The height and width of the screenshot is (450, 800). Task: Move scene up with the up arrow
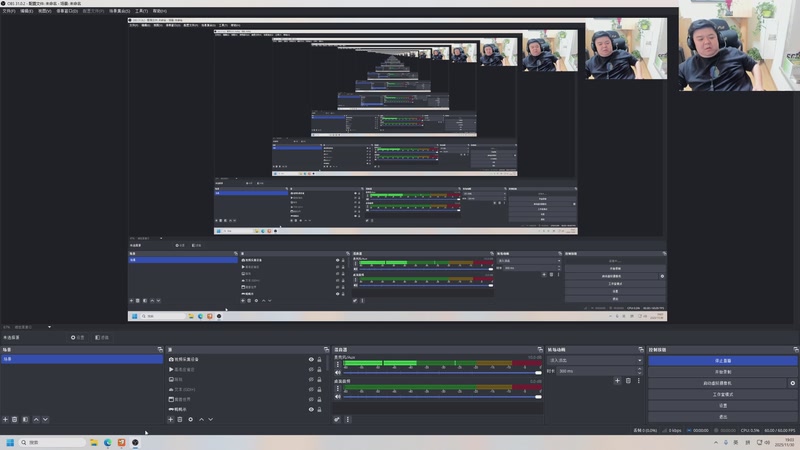click(x=36, y=419)
